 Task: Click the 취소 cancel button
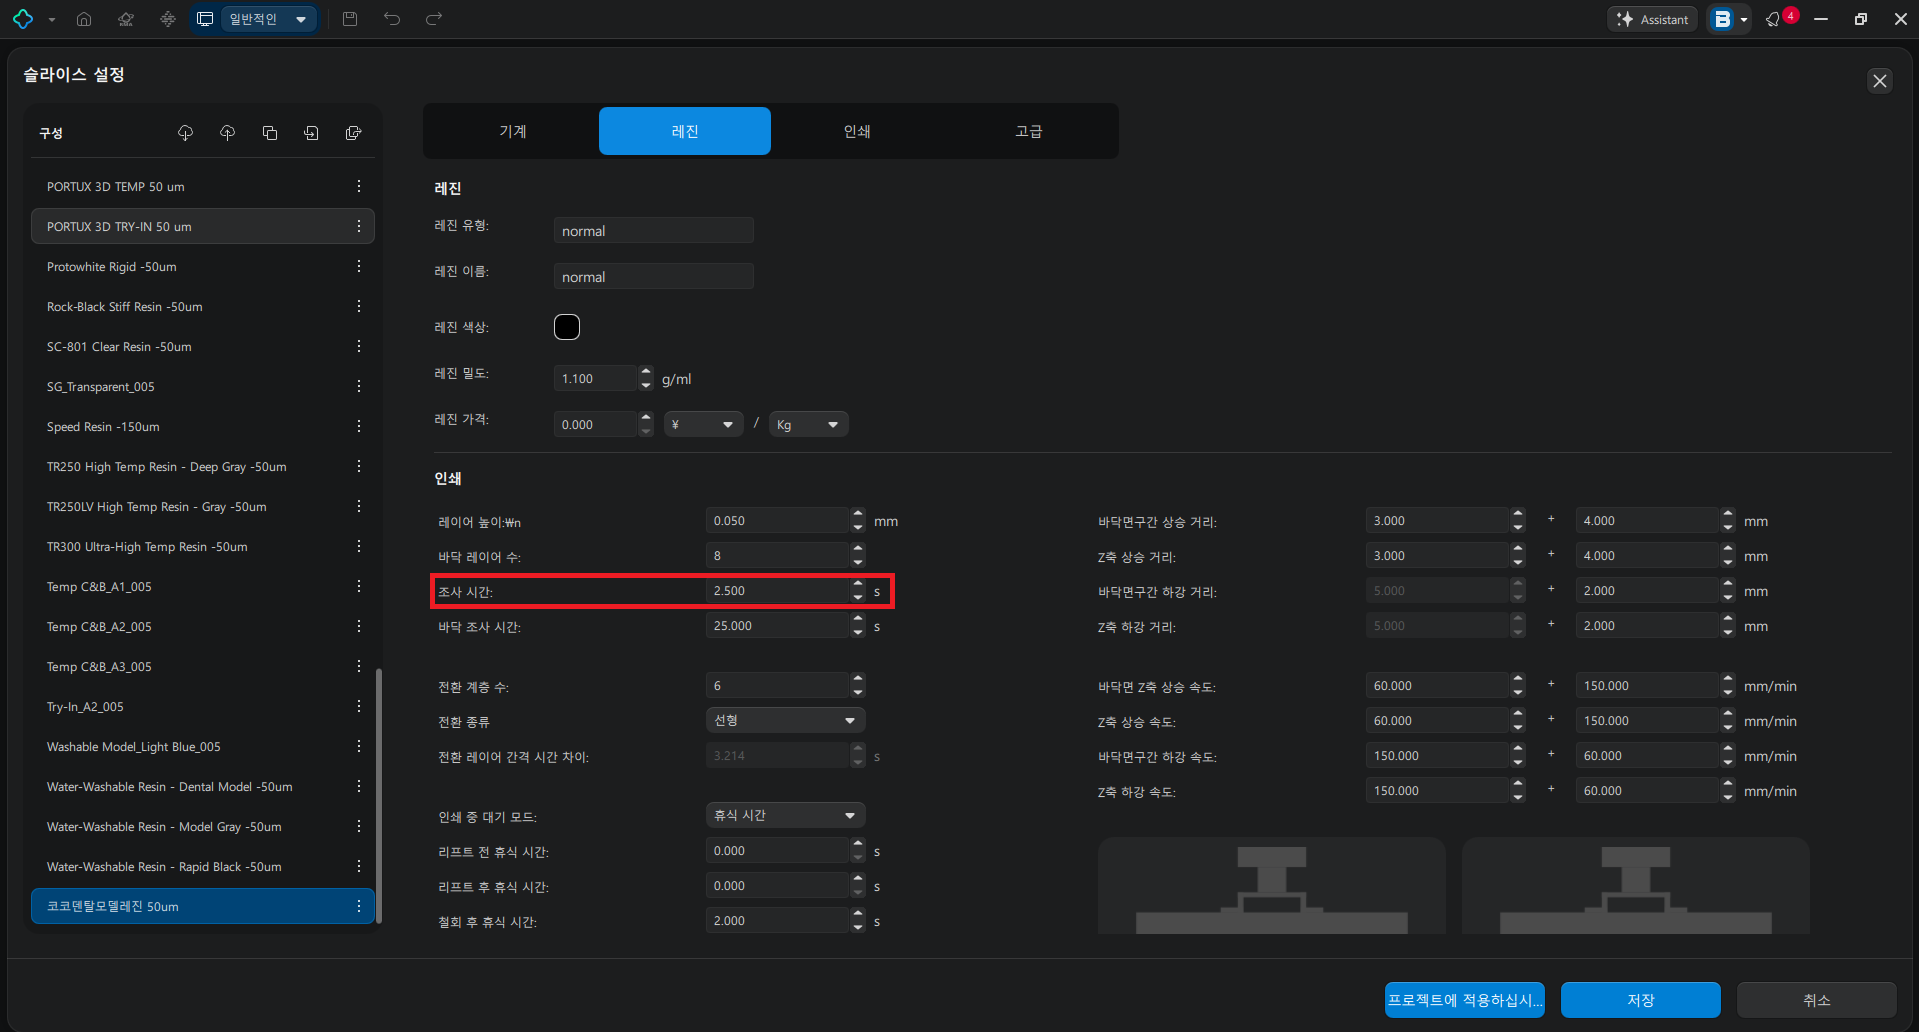click(1817, 1000)
